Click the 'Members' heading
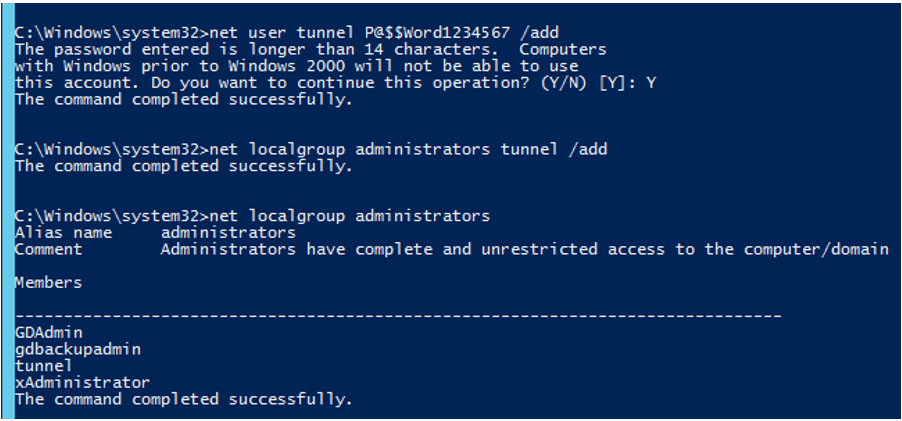This screenshot has width=902, height=421. click(x=49, y=283)
